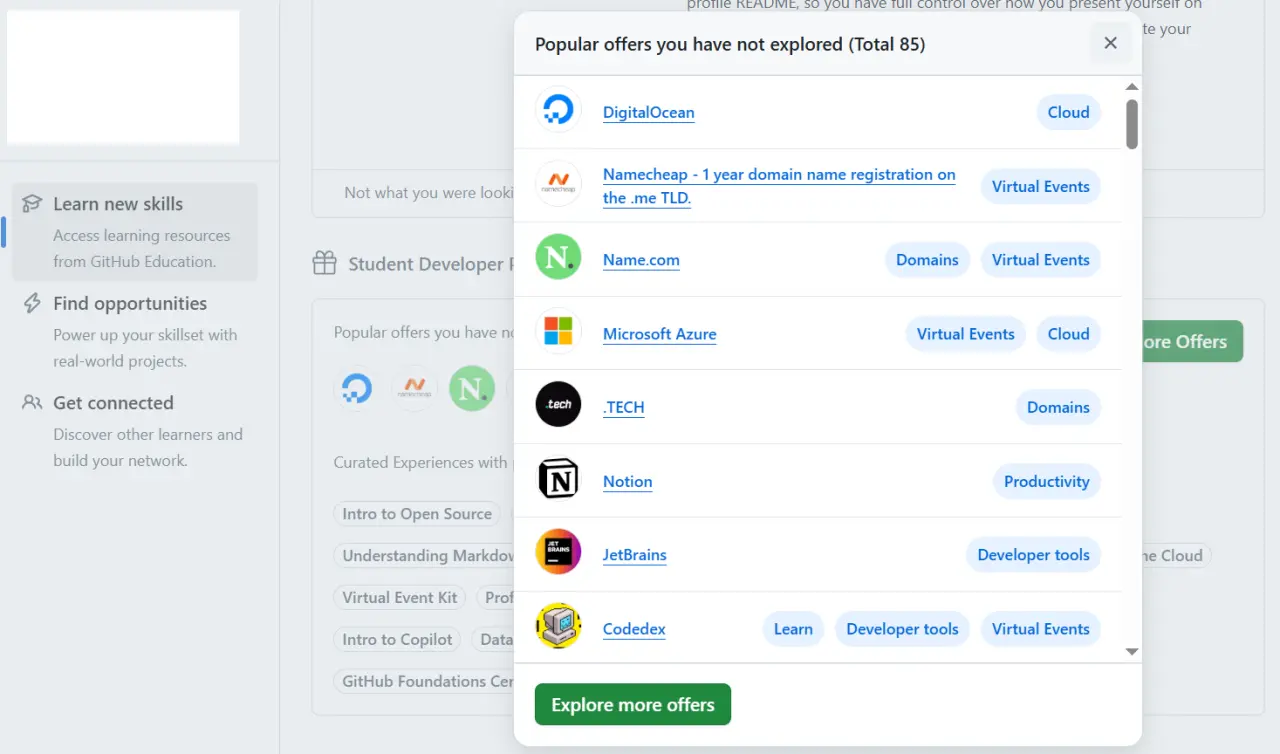1280x754 pixels.
Task: Select Find opportunities in the sidebar
Action: click(135, 331)
